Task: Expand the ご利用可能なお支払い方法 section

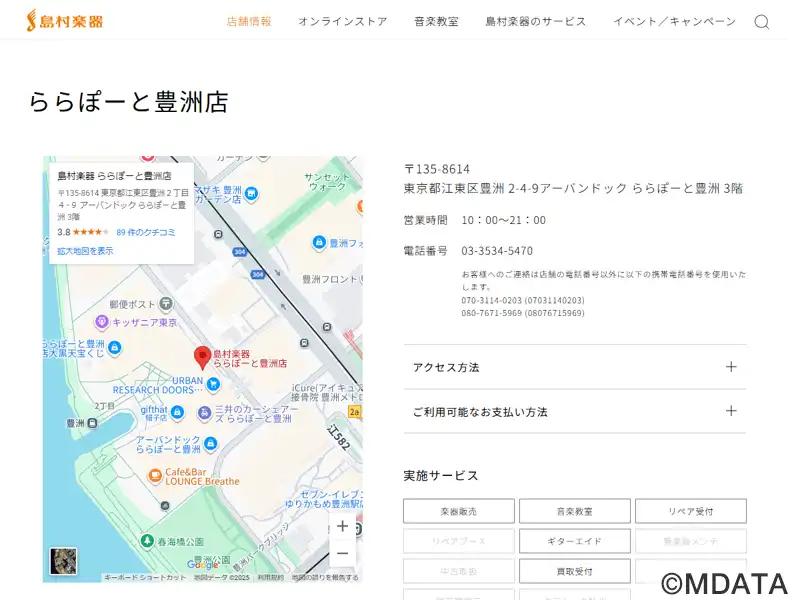Action: [575, 411]
